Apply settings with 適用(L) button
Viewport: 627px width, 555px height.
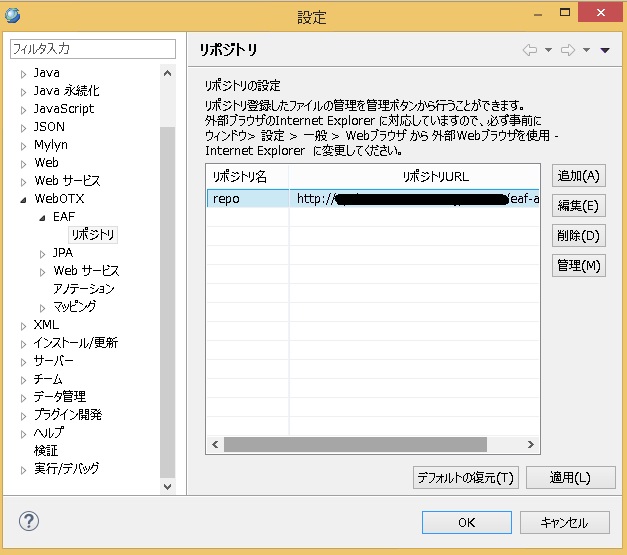[x=570, y=478]
